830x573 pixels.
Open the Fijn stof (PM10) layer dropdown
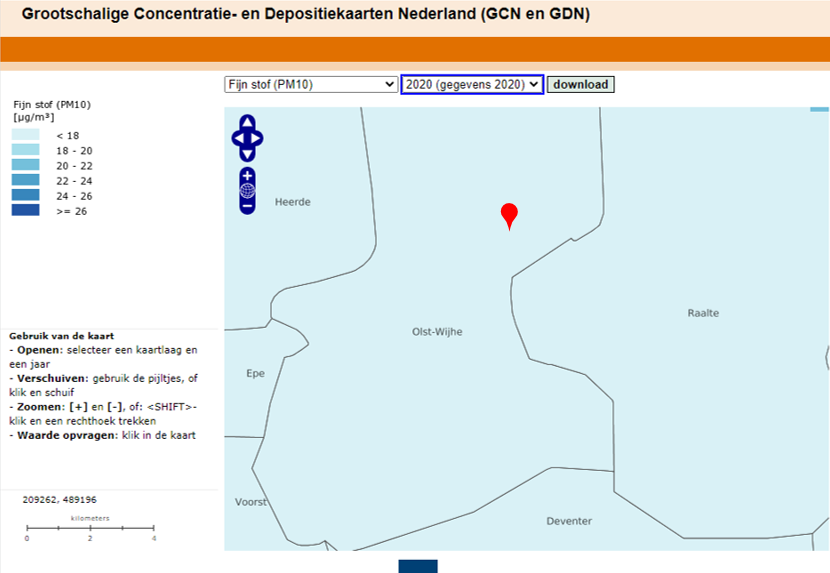coord(311,85)
